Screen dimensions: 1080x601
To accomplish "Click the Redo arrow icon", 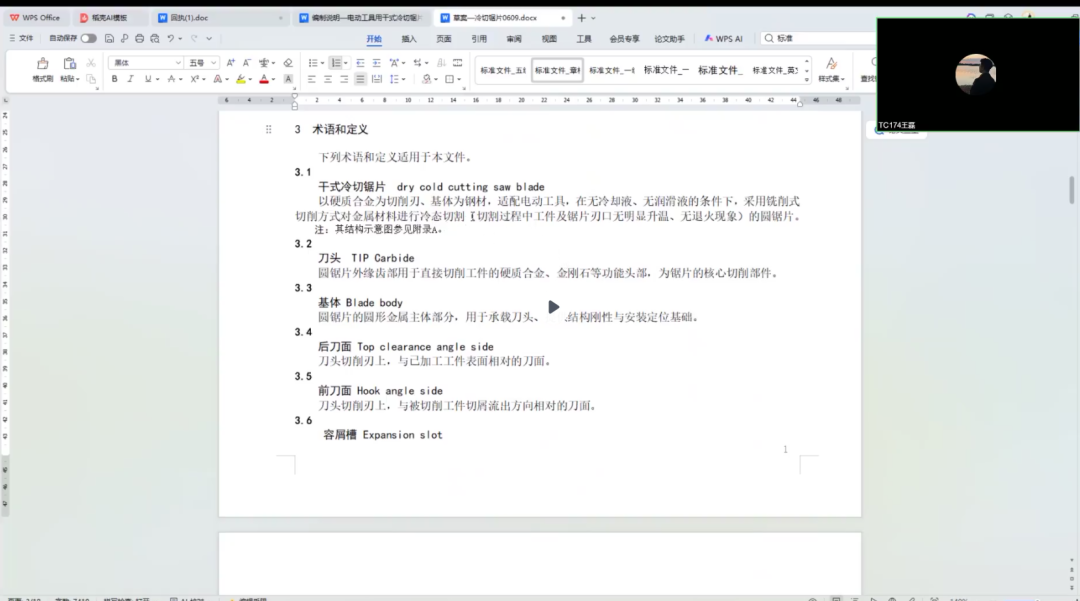I will [x=194, y=39].
